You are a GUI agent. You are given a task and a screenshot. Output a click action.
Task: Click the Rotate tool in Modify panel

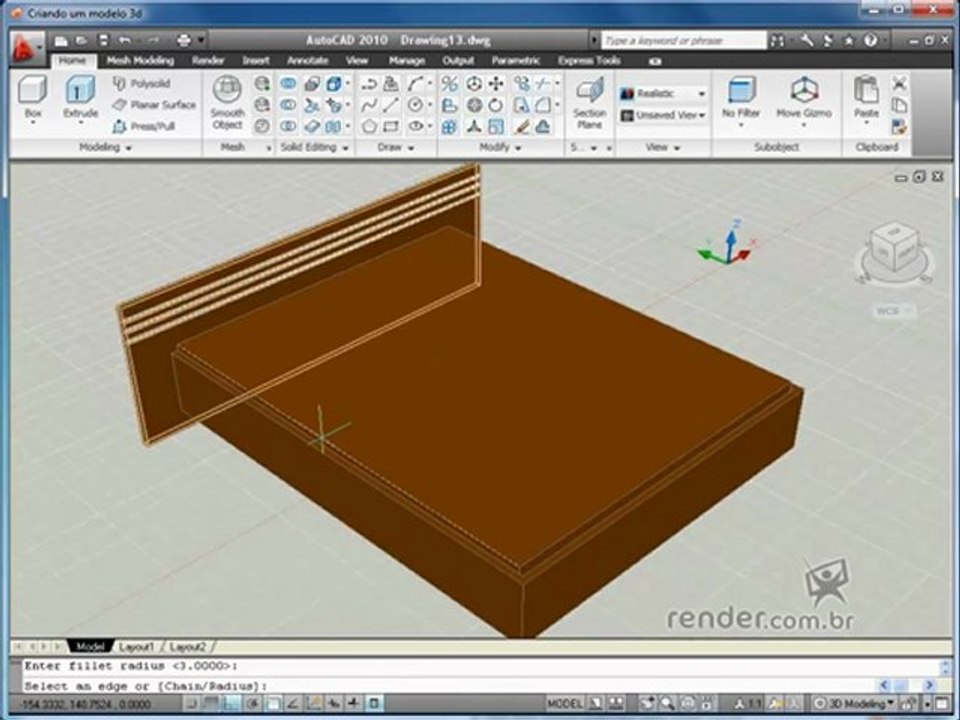(x=496, y=105)
